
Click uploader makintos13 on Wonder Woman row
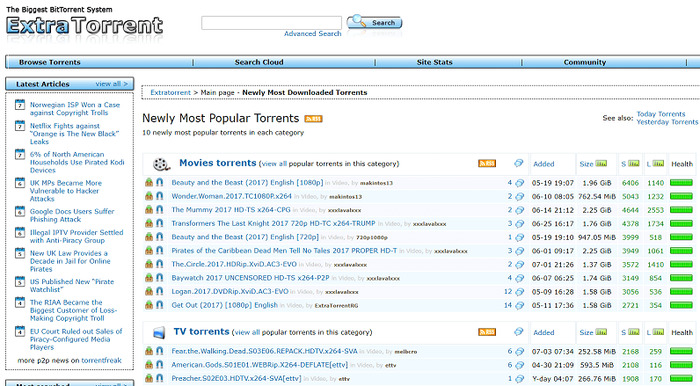pos(346,197)
